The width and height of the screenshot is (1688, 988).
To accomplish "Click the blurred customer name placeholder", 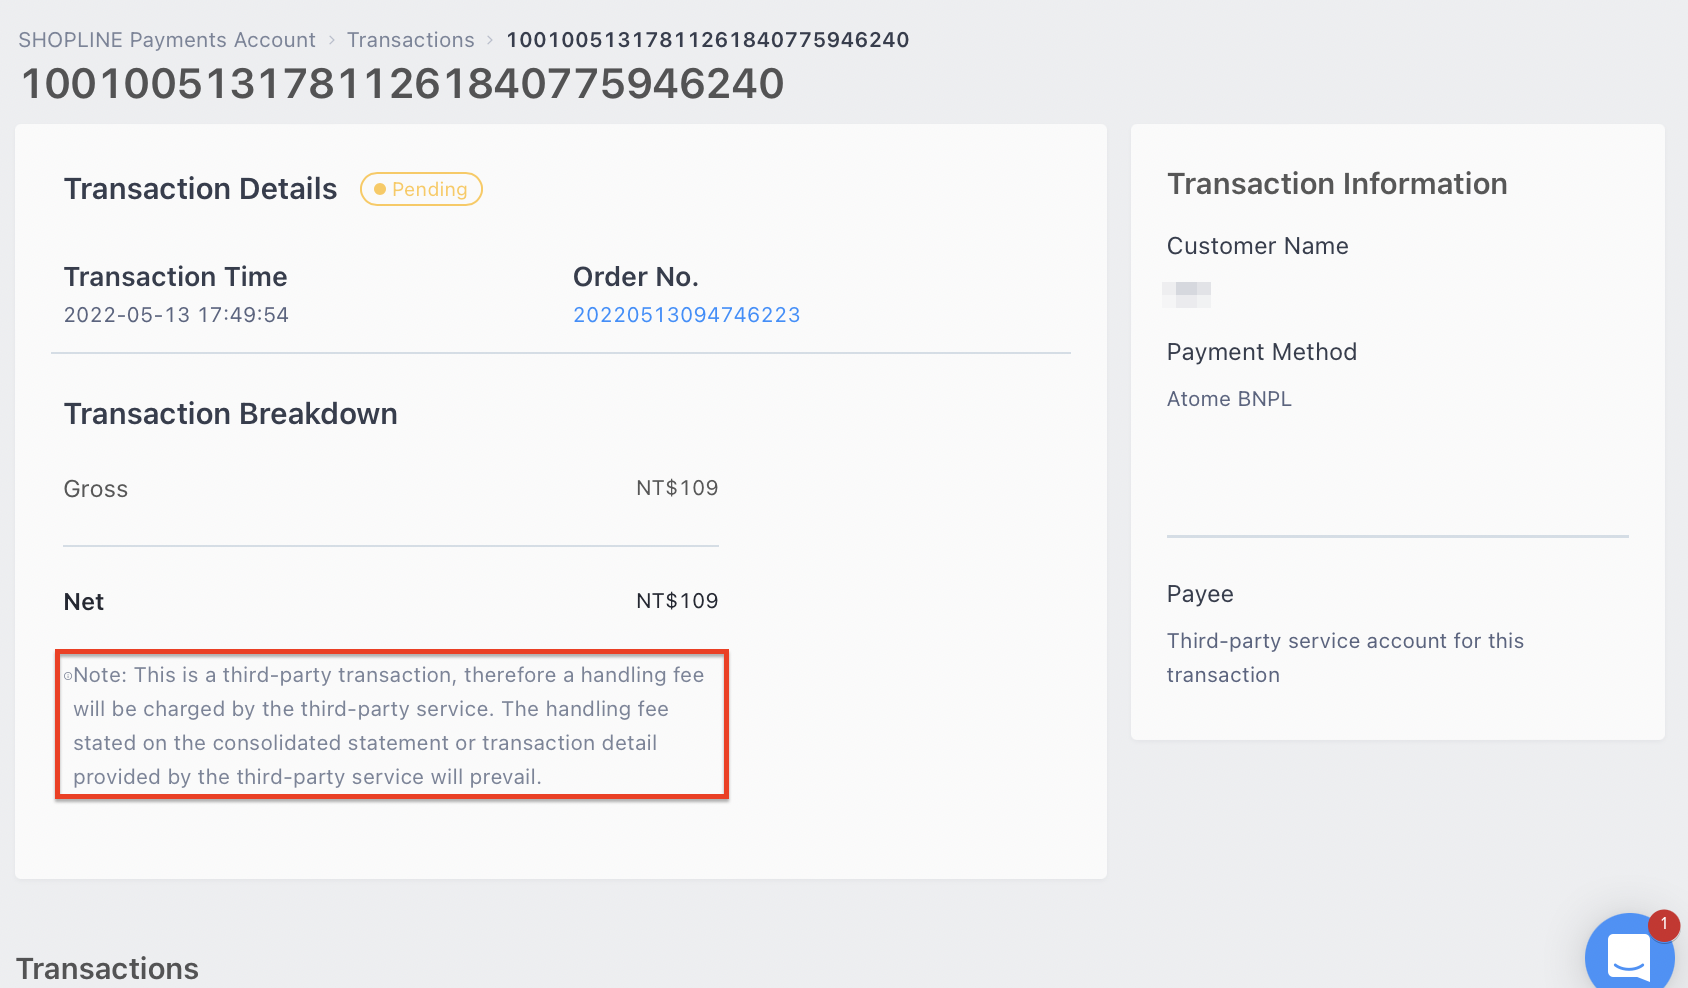I will [x=1187, y=294].
